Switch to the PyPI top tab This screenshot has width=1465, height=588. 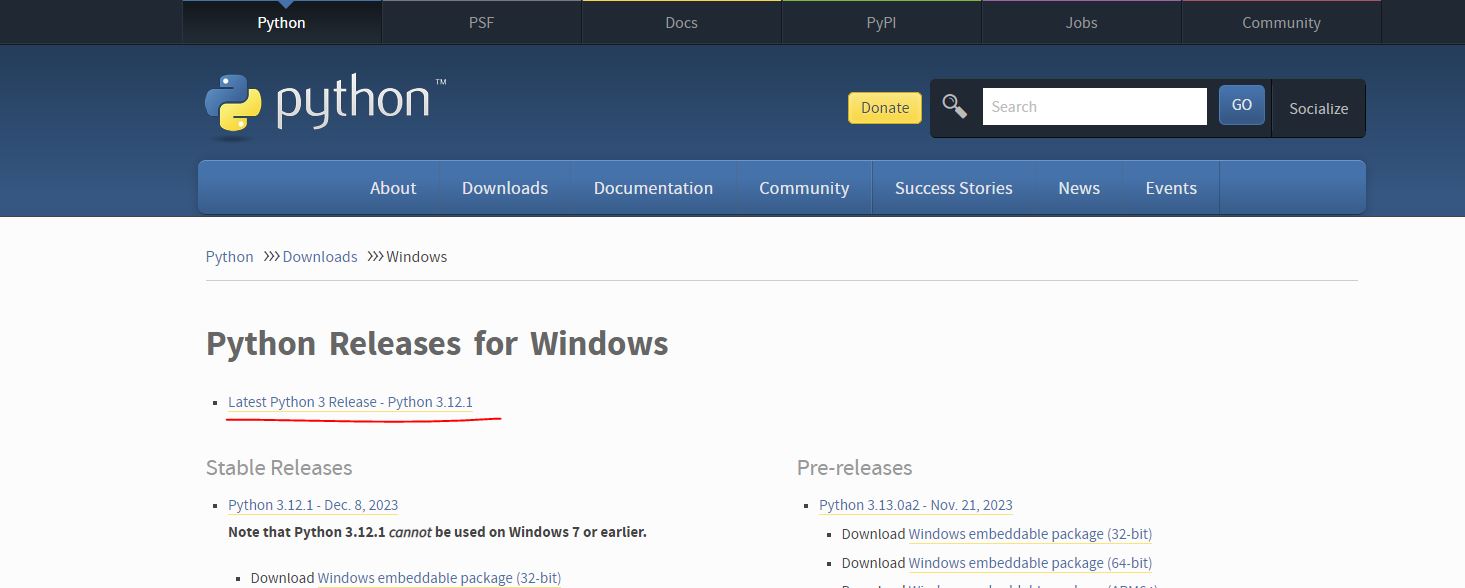881,22
